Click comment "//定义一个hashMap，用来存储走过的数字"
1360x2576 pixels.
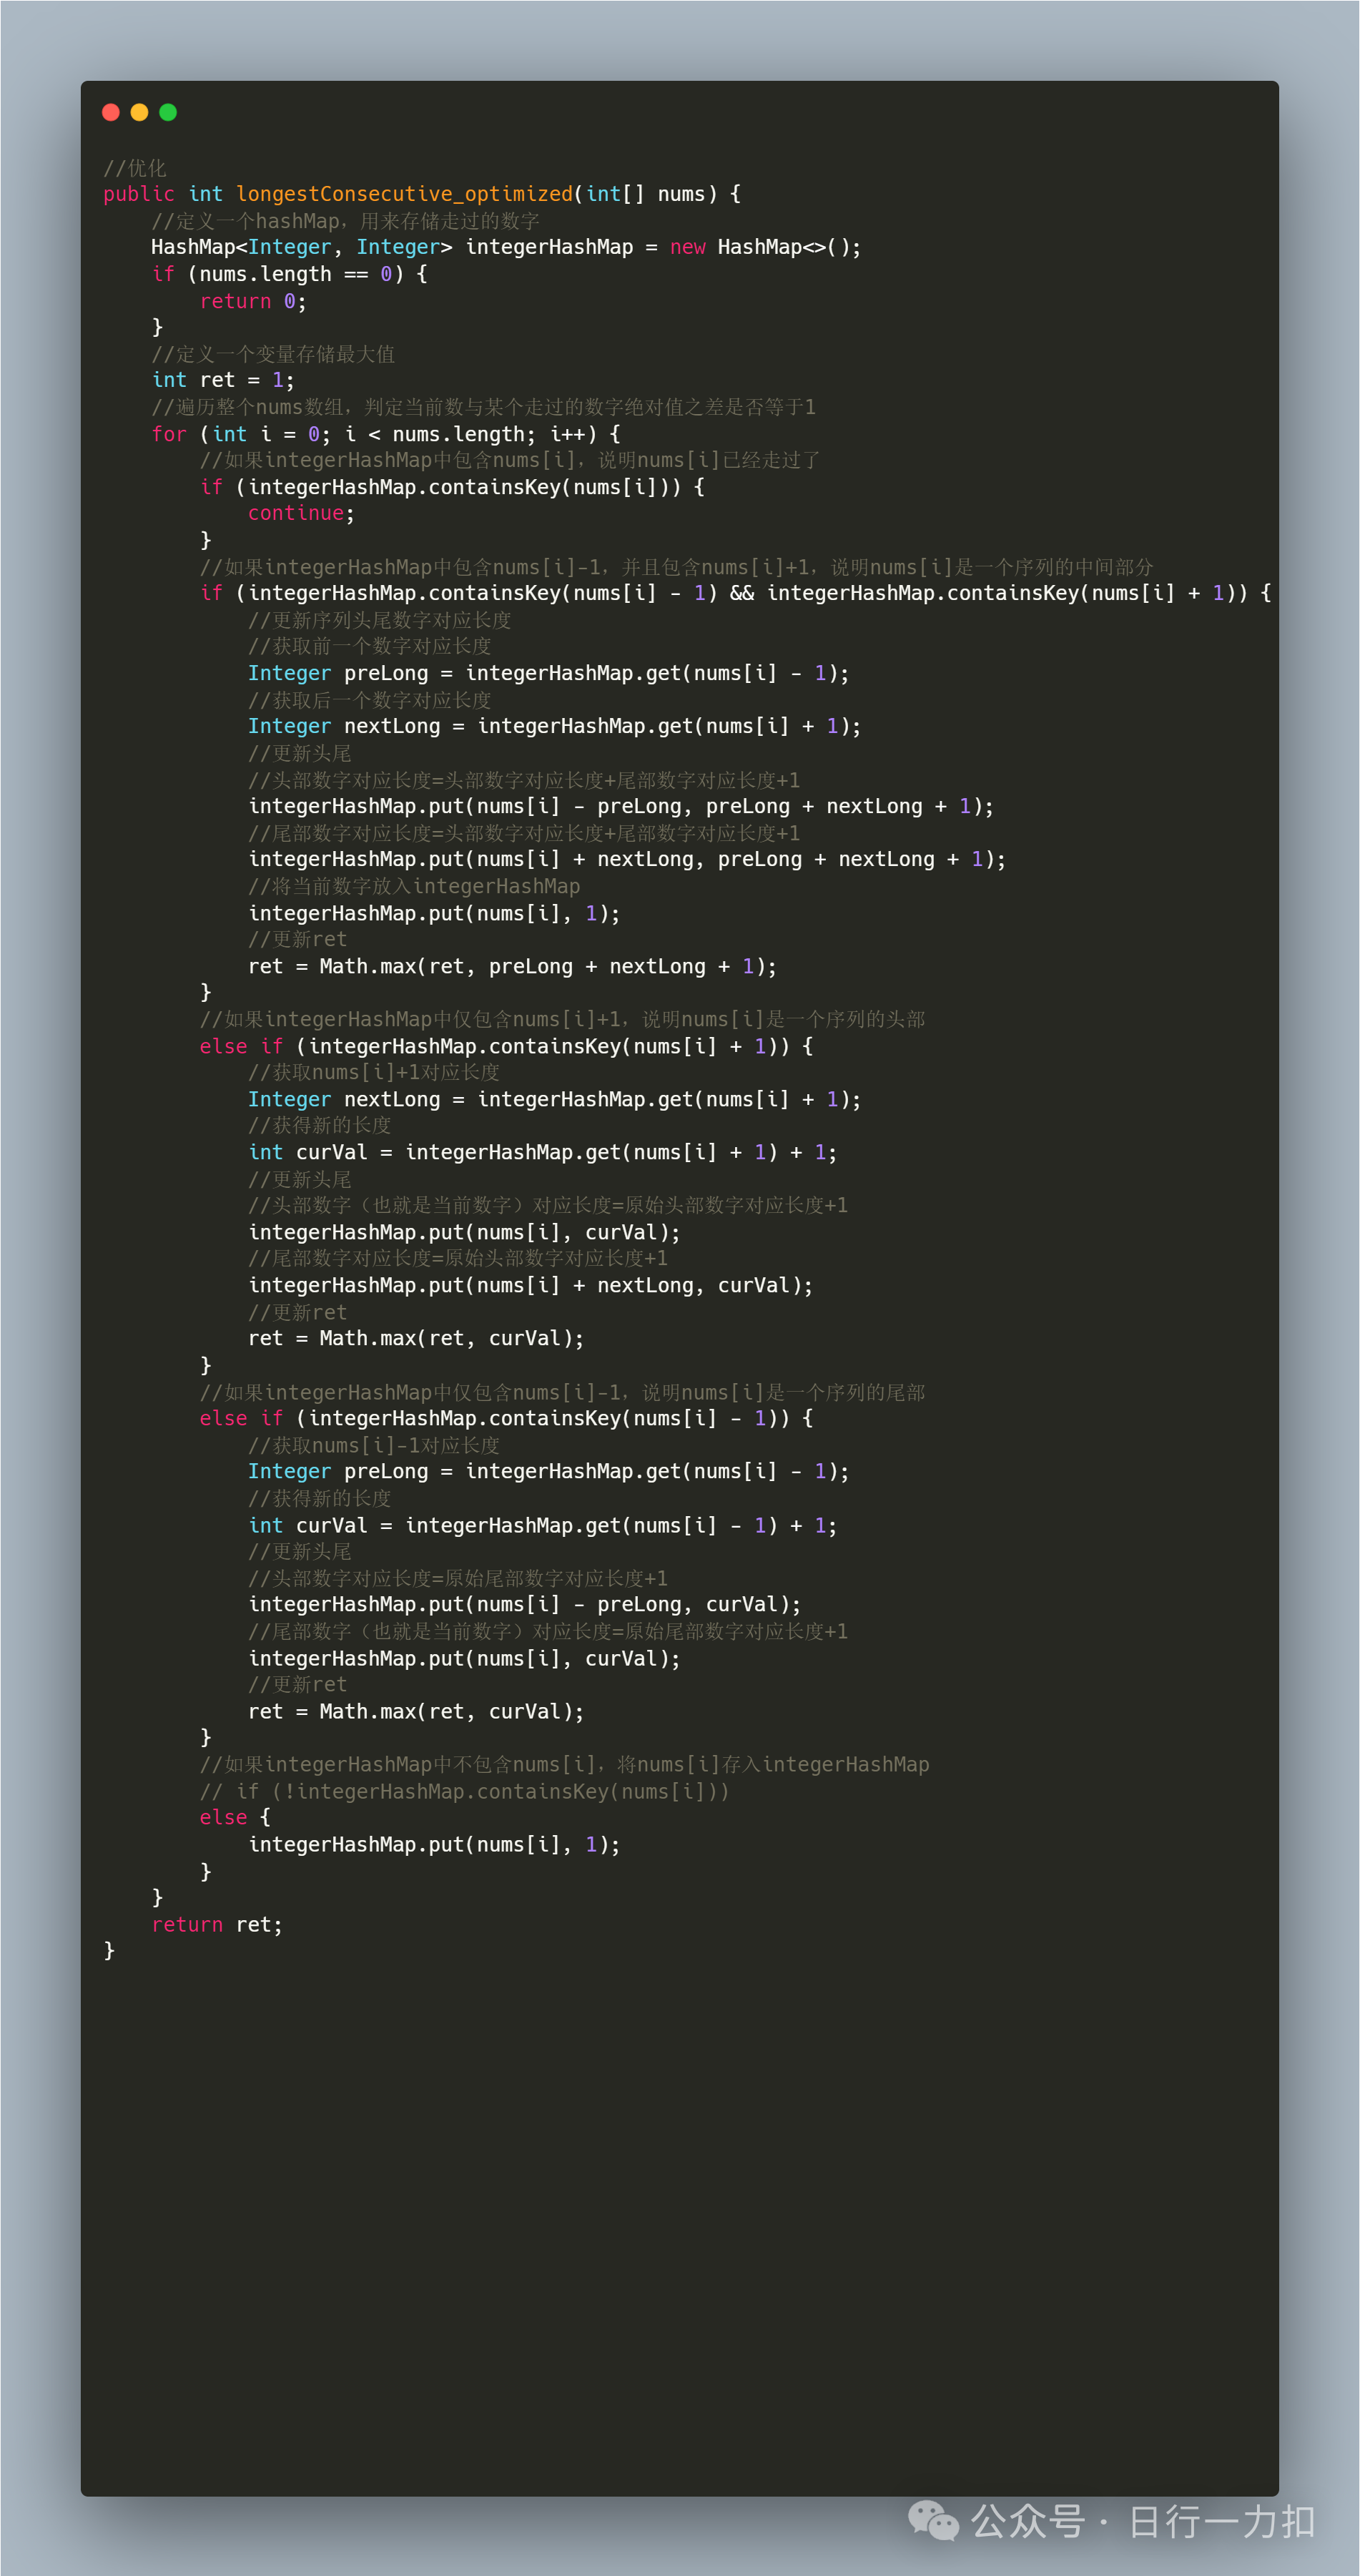345,221
